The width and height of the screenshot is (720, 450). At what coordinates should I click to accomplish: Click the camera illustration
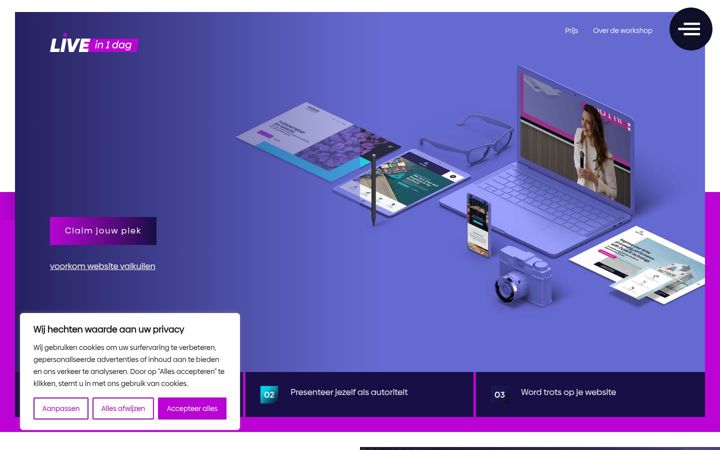click(523, 275)
